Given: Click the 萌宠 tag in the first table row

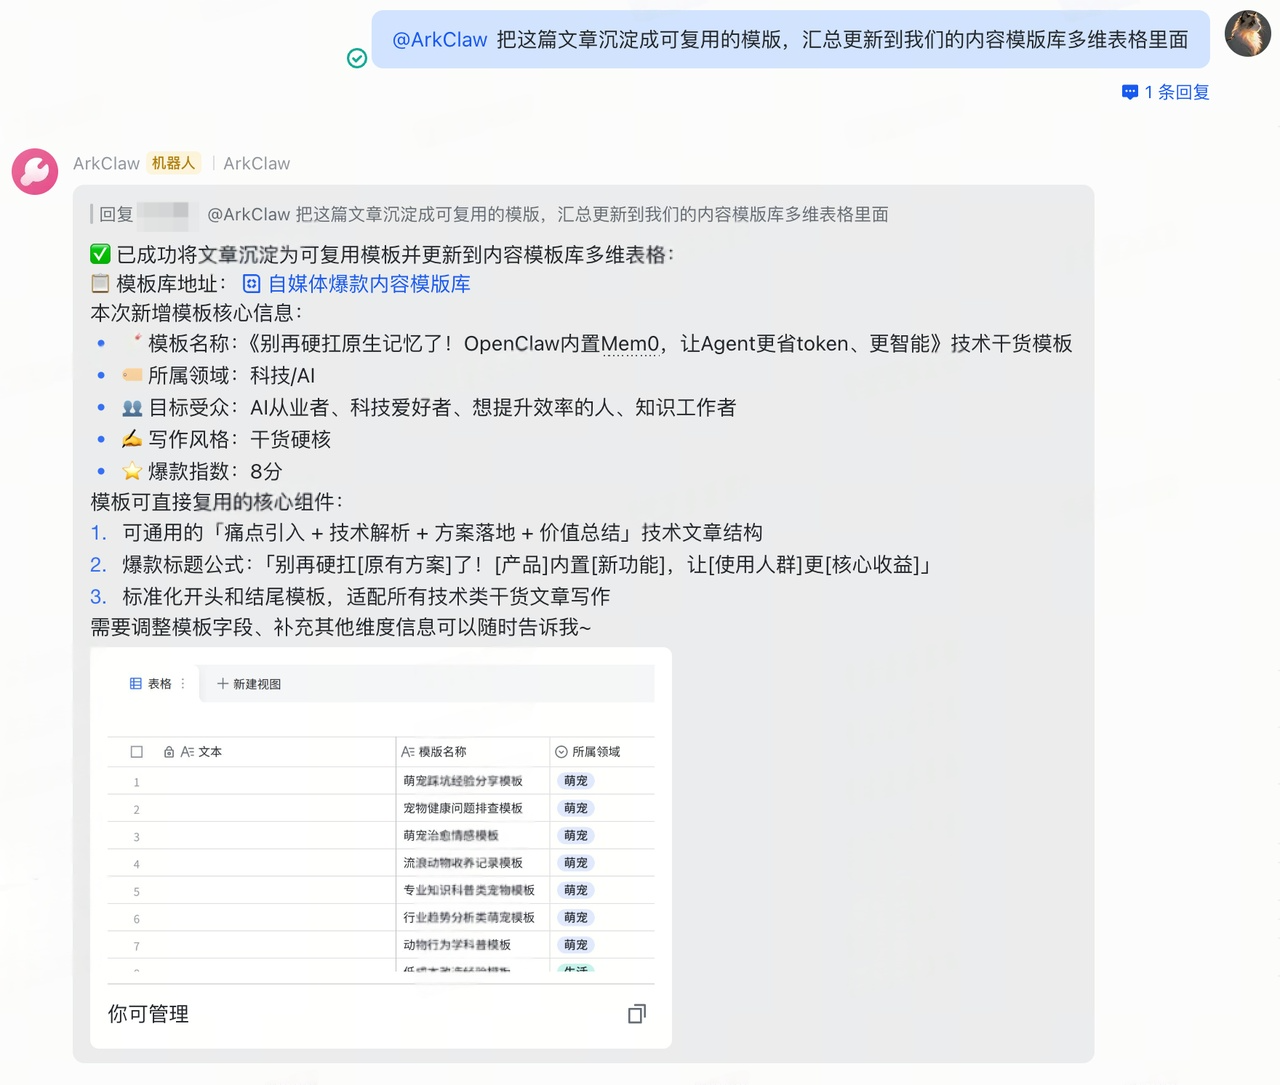Looking at the screenshot, I should [x=575, y=780].
